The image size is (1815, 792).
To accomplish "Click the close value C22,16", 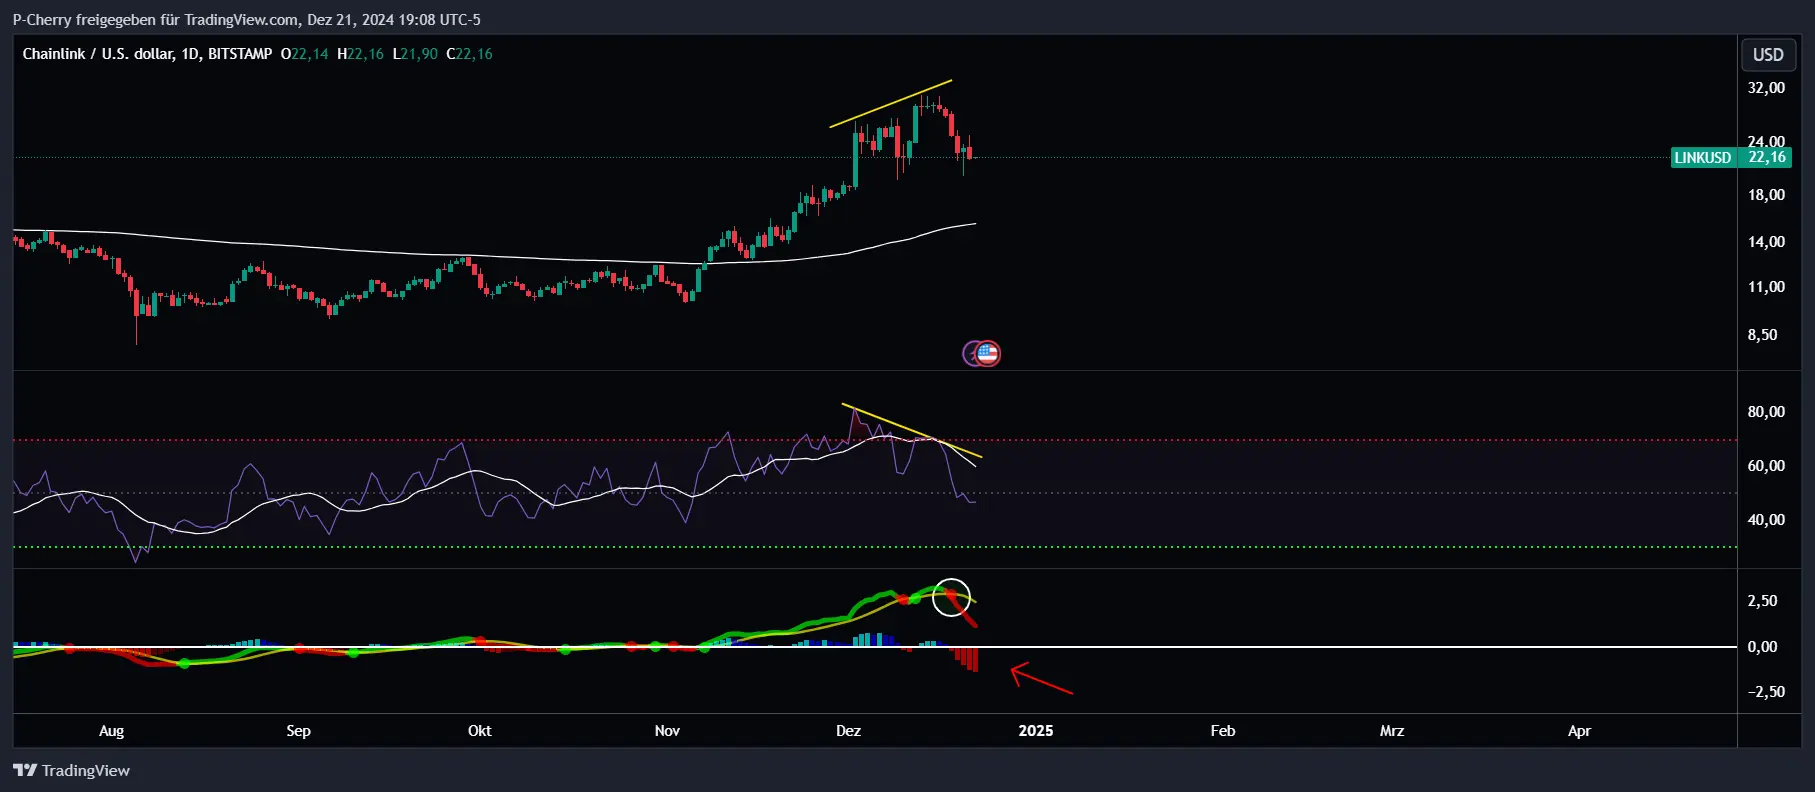I will coord(469,54).
